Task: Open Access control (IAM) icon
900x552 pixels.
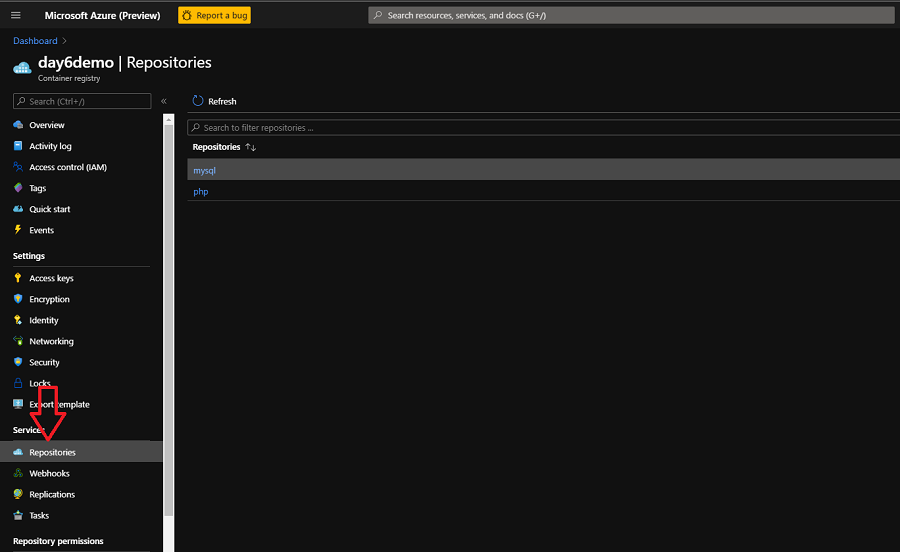Action: (18, 167)
